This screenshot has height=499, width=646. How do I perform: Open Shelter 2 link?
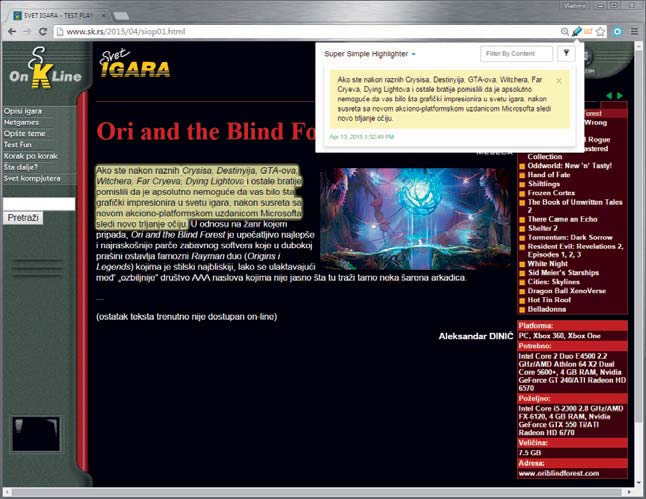pos(543,228)
